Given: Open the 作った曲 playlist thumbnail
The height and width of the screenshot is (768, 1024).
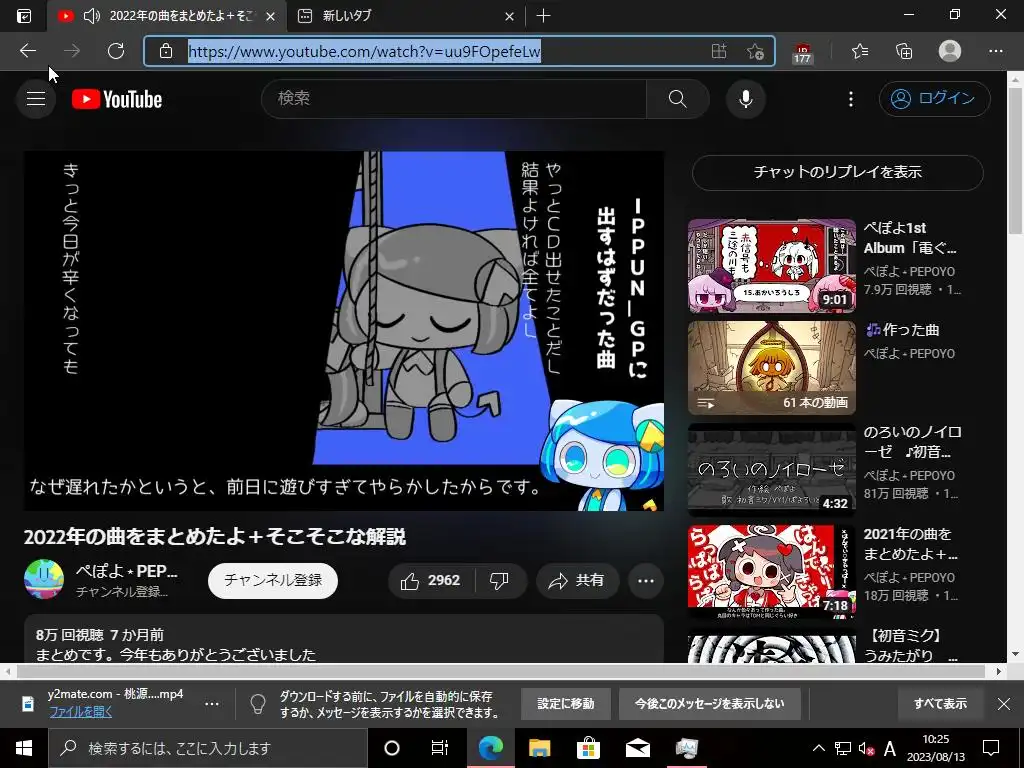Looking at the screenshot, I should (771, 368).
